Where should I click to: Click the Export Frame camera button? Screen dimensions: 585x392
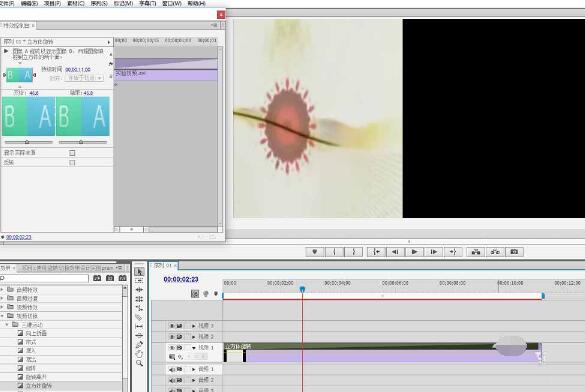514,252
